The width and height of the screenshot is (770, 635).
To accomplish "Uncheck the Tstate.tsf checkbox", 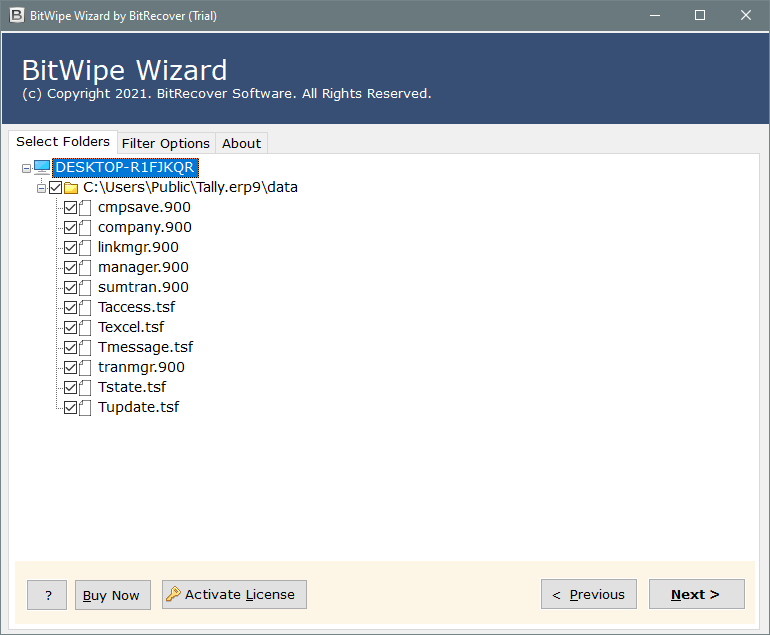I will click(x=70, y=387).
